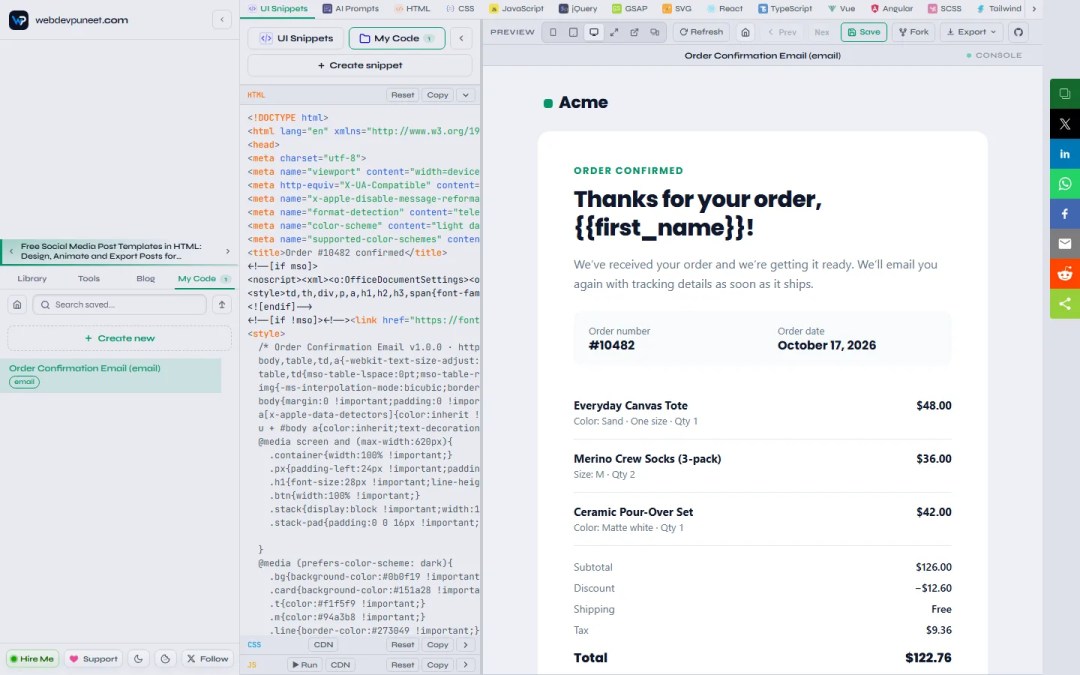Open preview in fullscreen expand icon
The image size is (1080, 675).
[x=614, y=32]
